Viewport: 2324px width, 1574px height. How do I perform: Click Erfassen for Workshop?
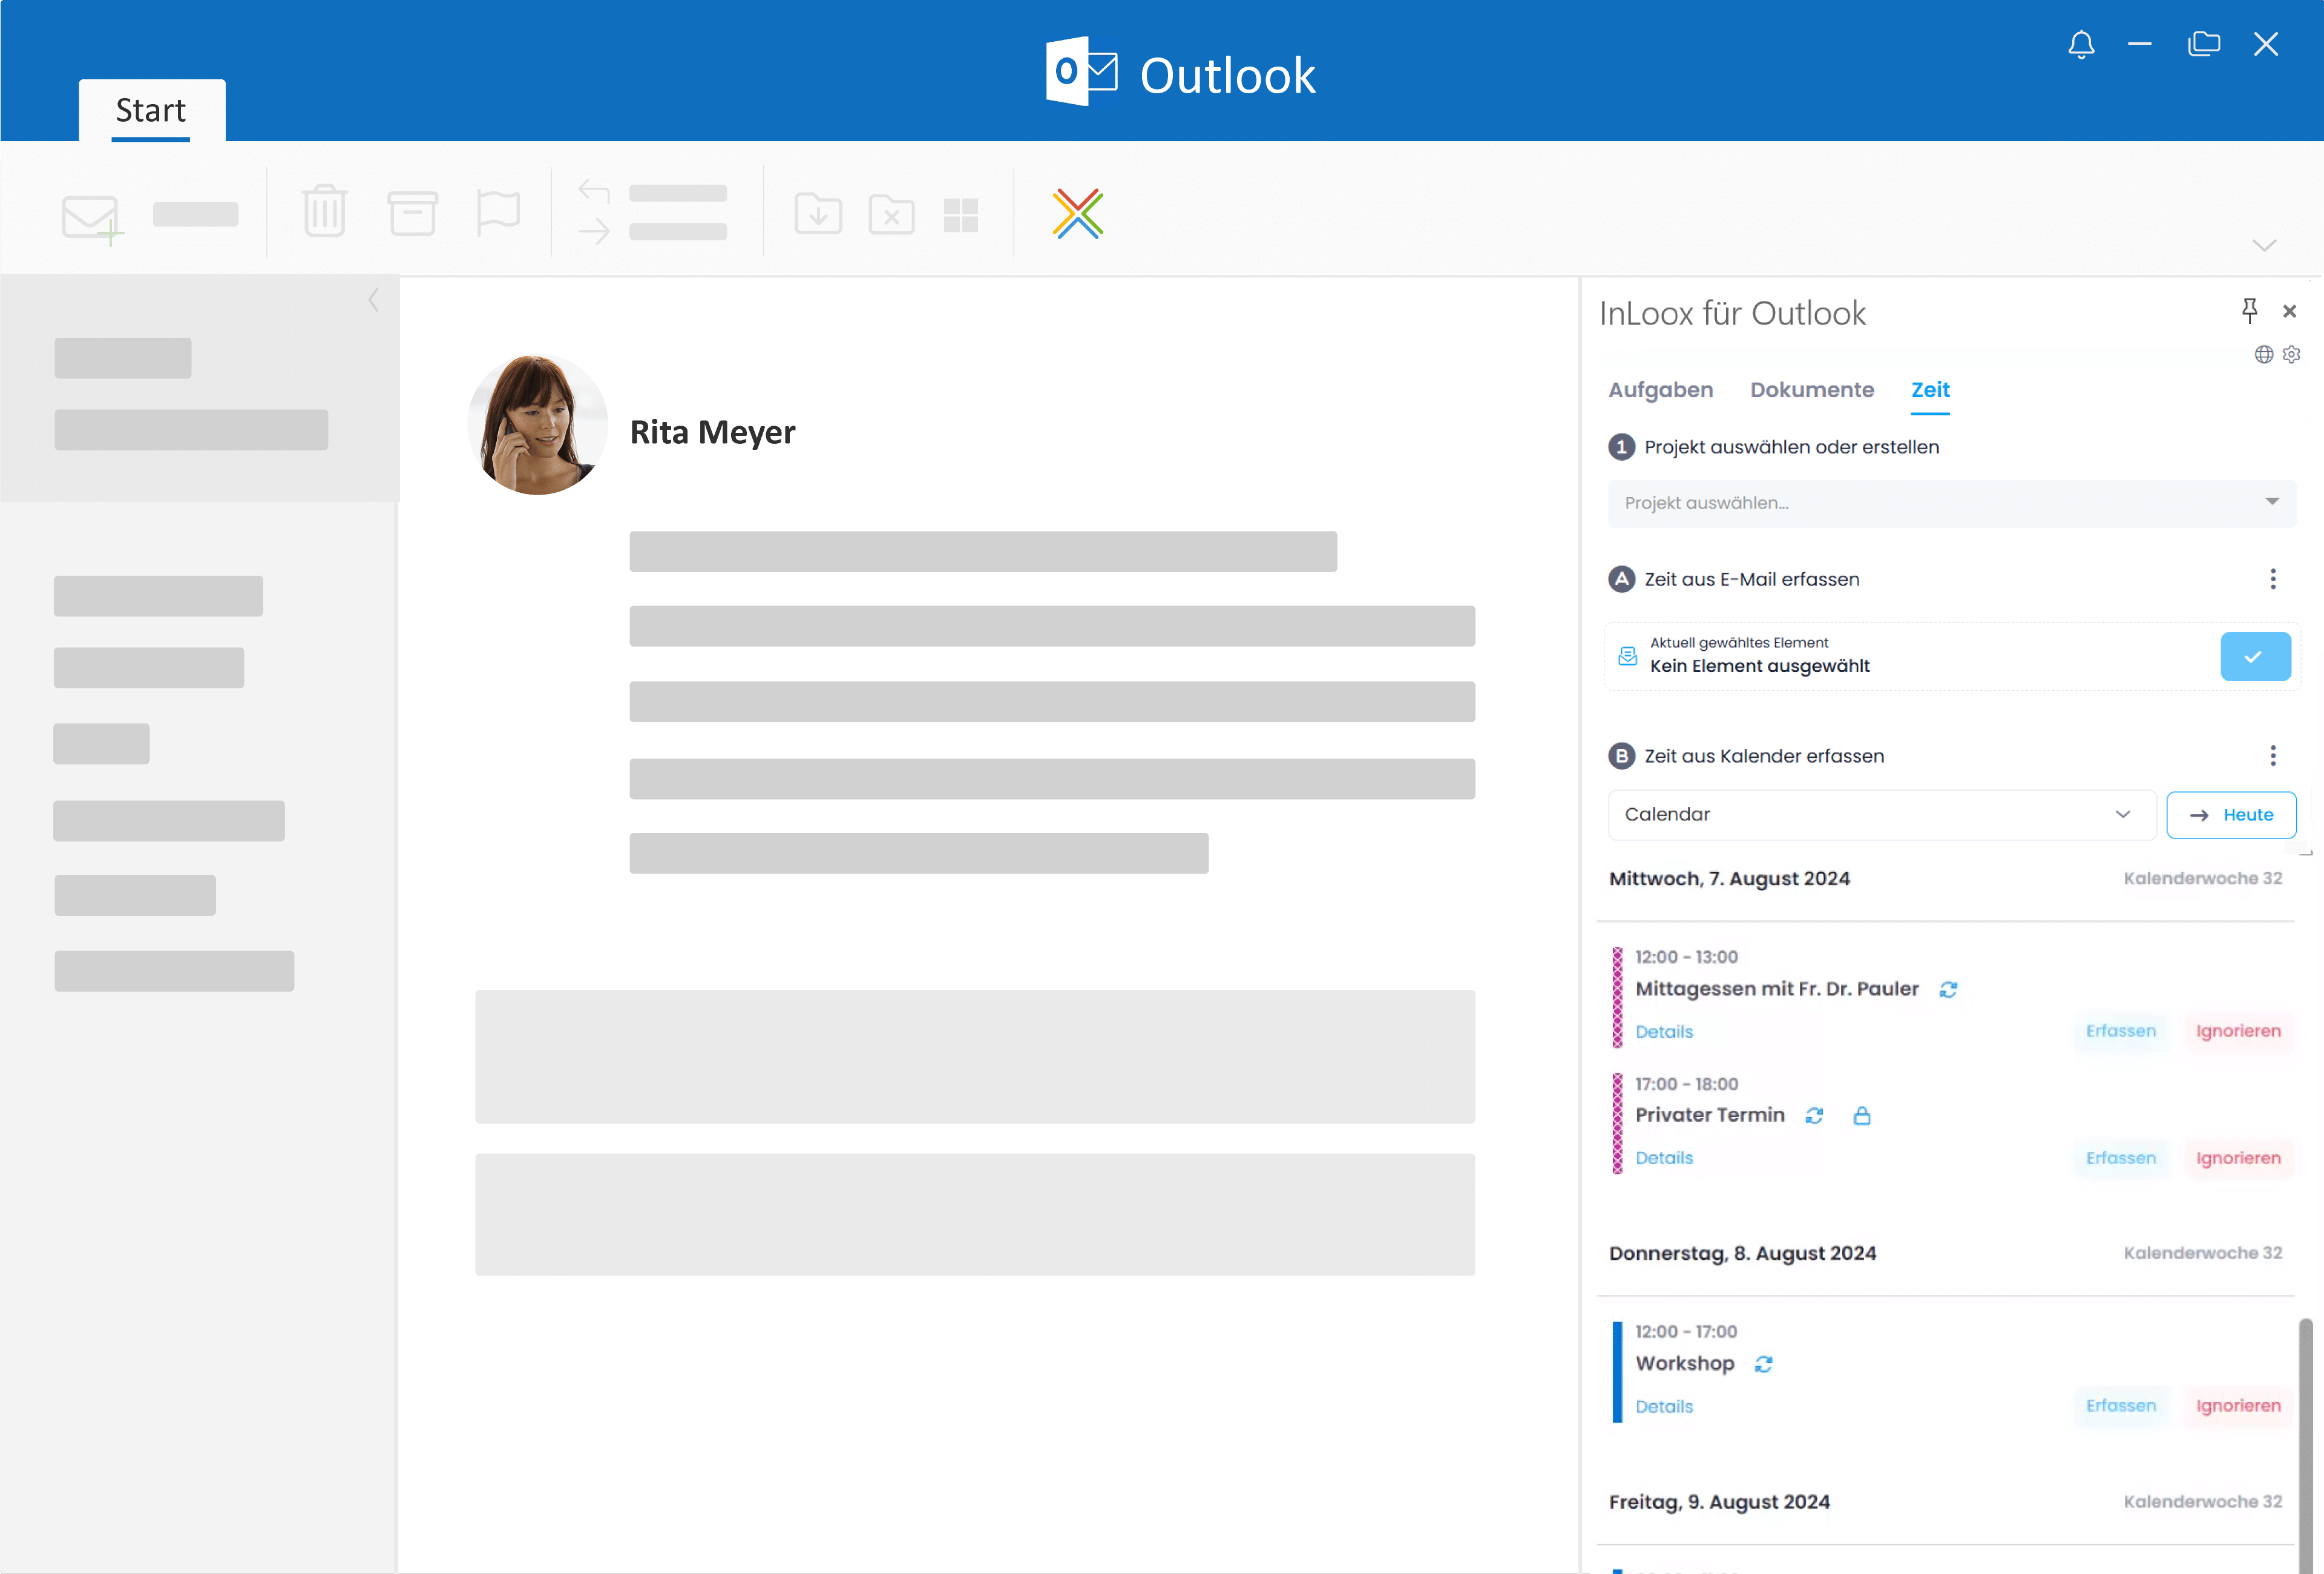tap(2120, 1406)
